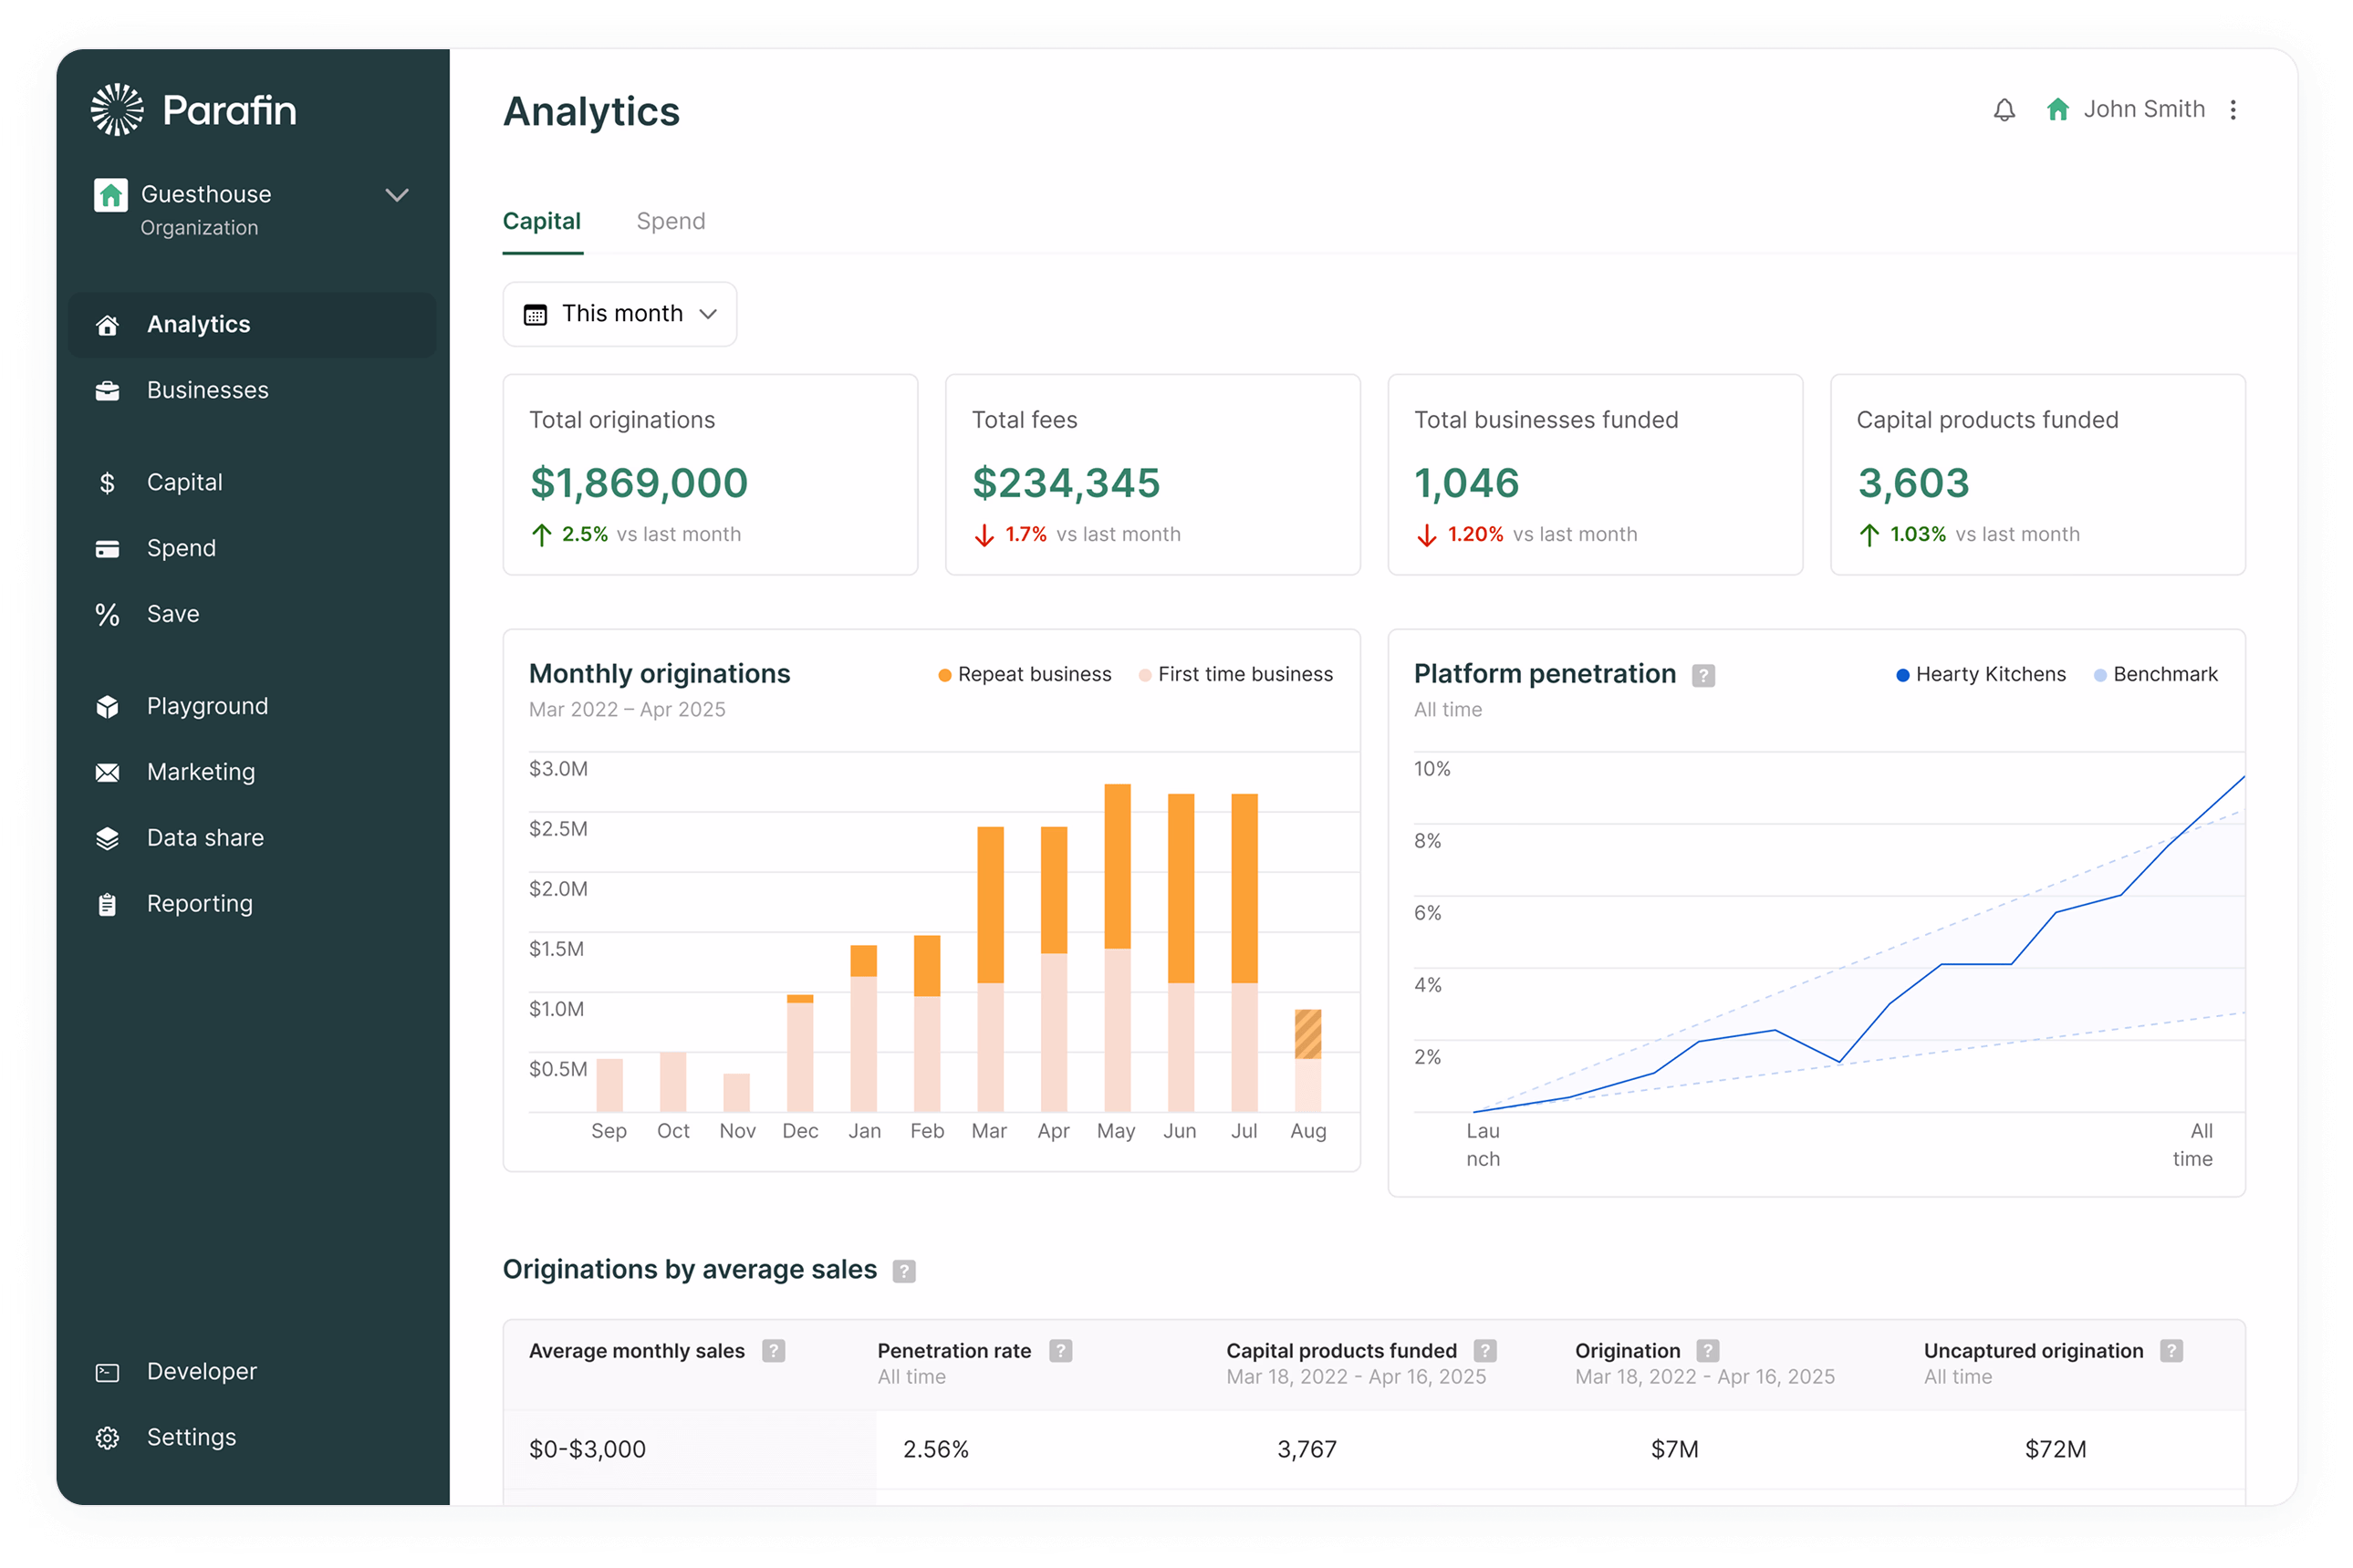Open the three-dot user menu
2353x1568 pixels.
[x=2232, y=110]
